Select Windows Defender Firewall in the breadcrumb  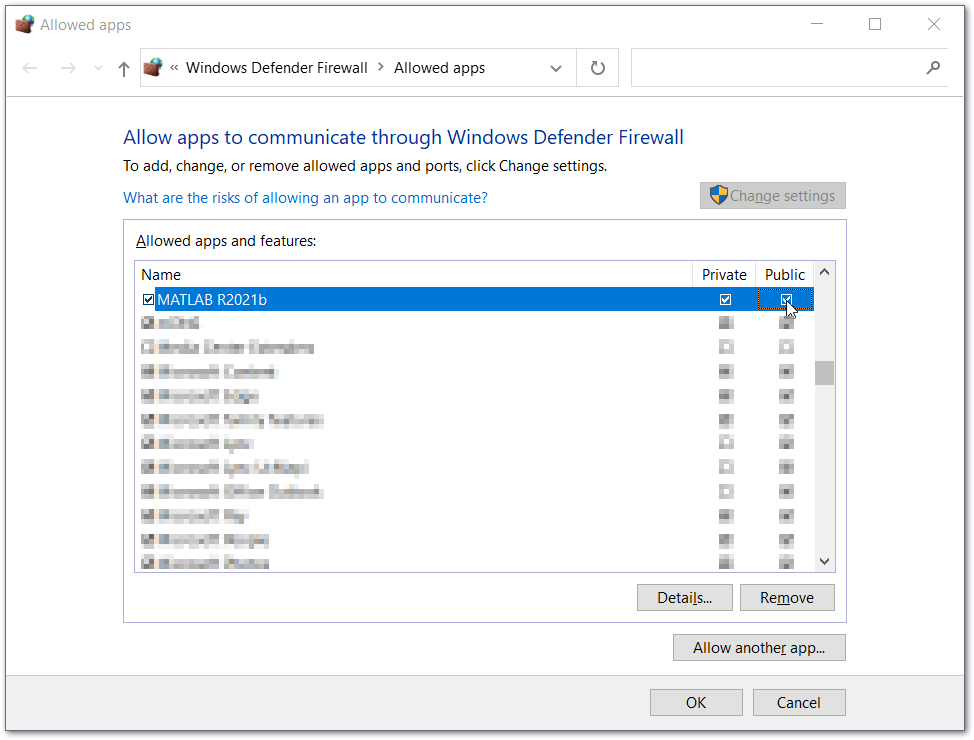tap(277, 67)
